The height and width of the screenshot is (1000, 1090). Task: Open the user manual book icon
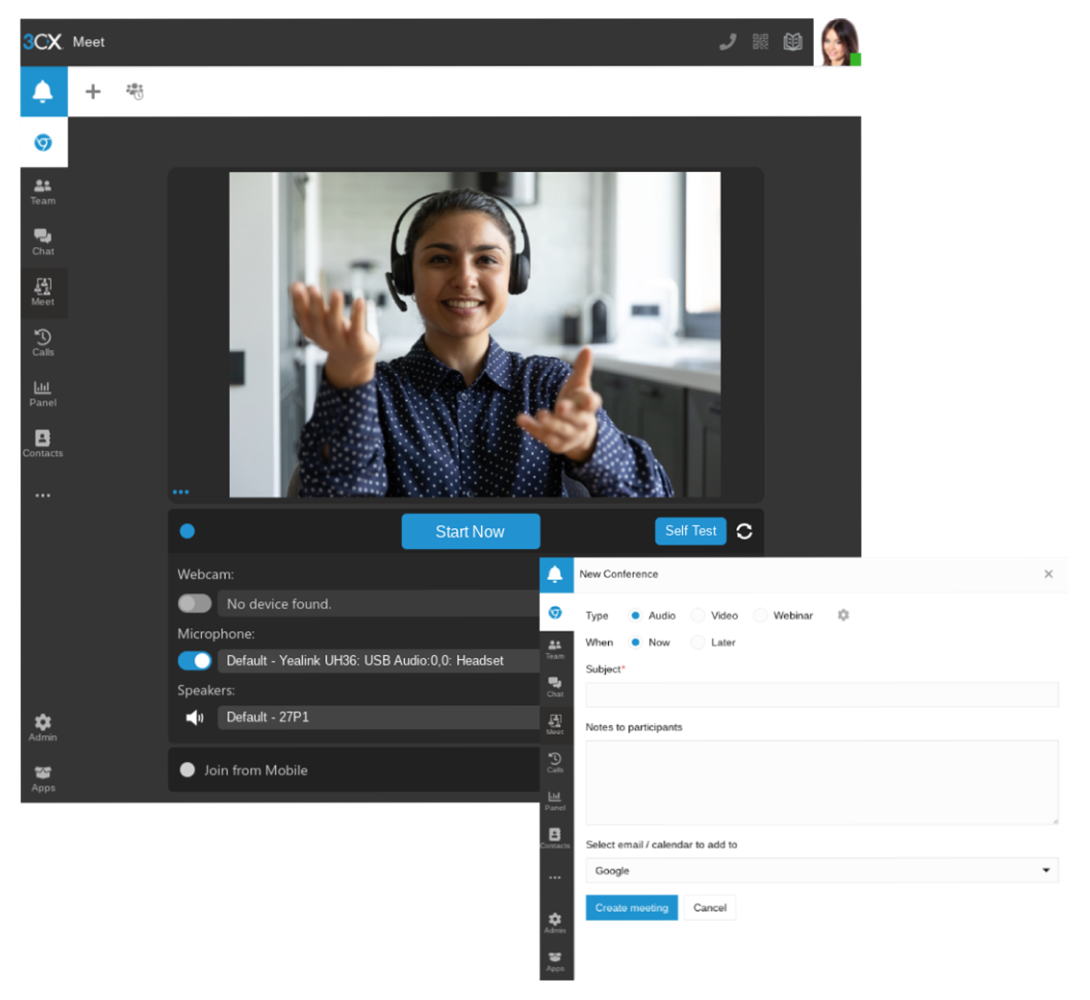point(792,42)
